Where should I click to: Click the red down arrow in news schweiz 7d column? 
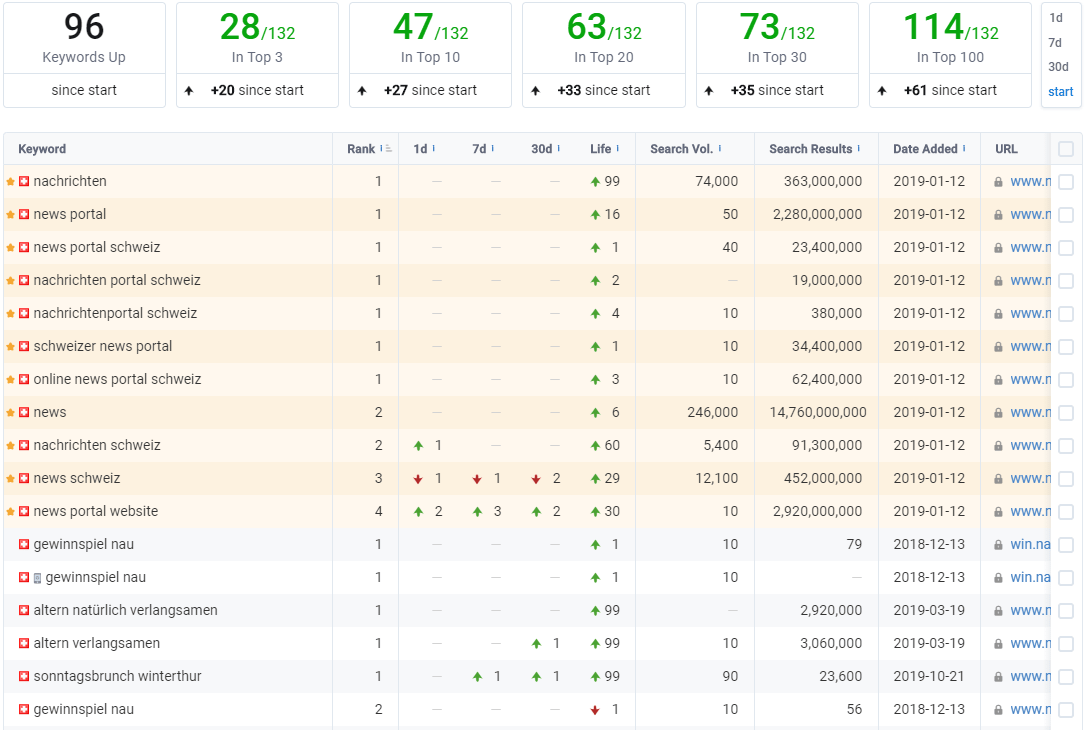(477, 479)
